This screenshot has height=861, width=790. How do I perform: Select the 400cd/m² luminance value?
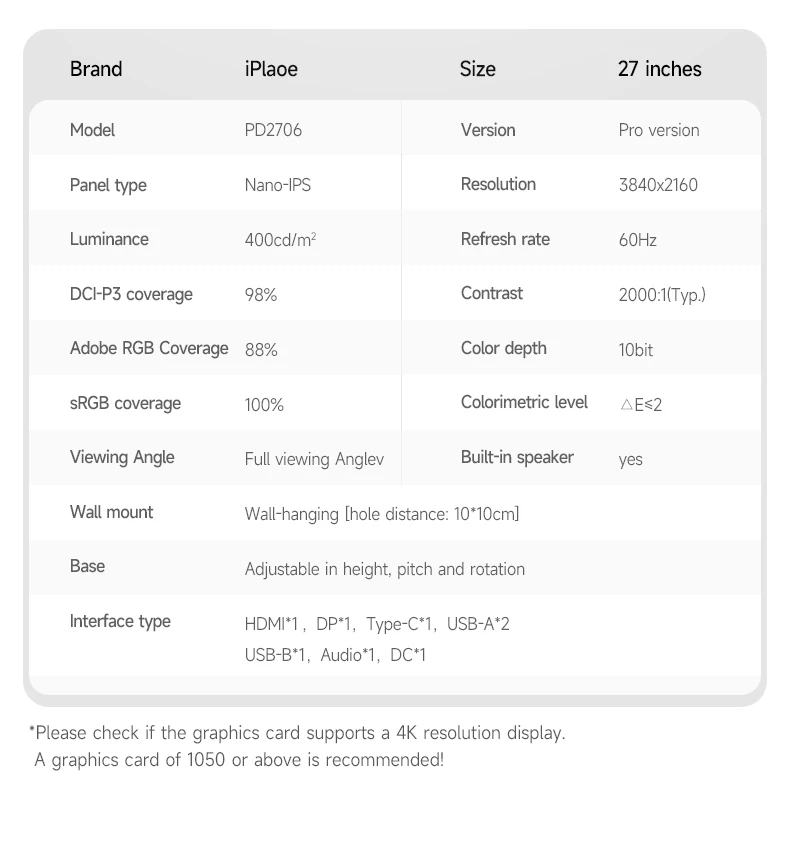[x=280, y=240]
